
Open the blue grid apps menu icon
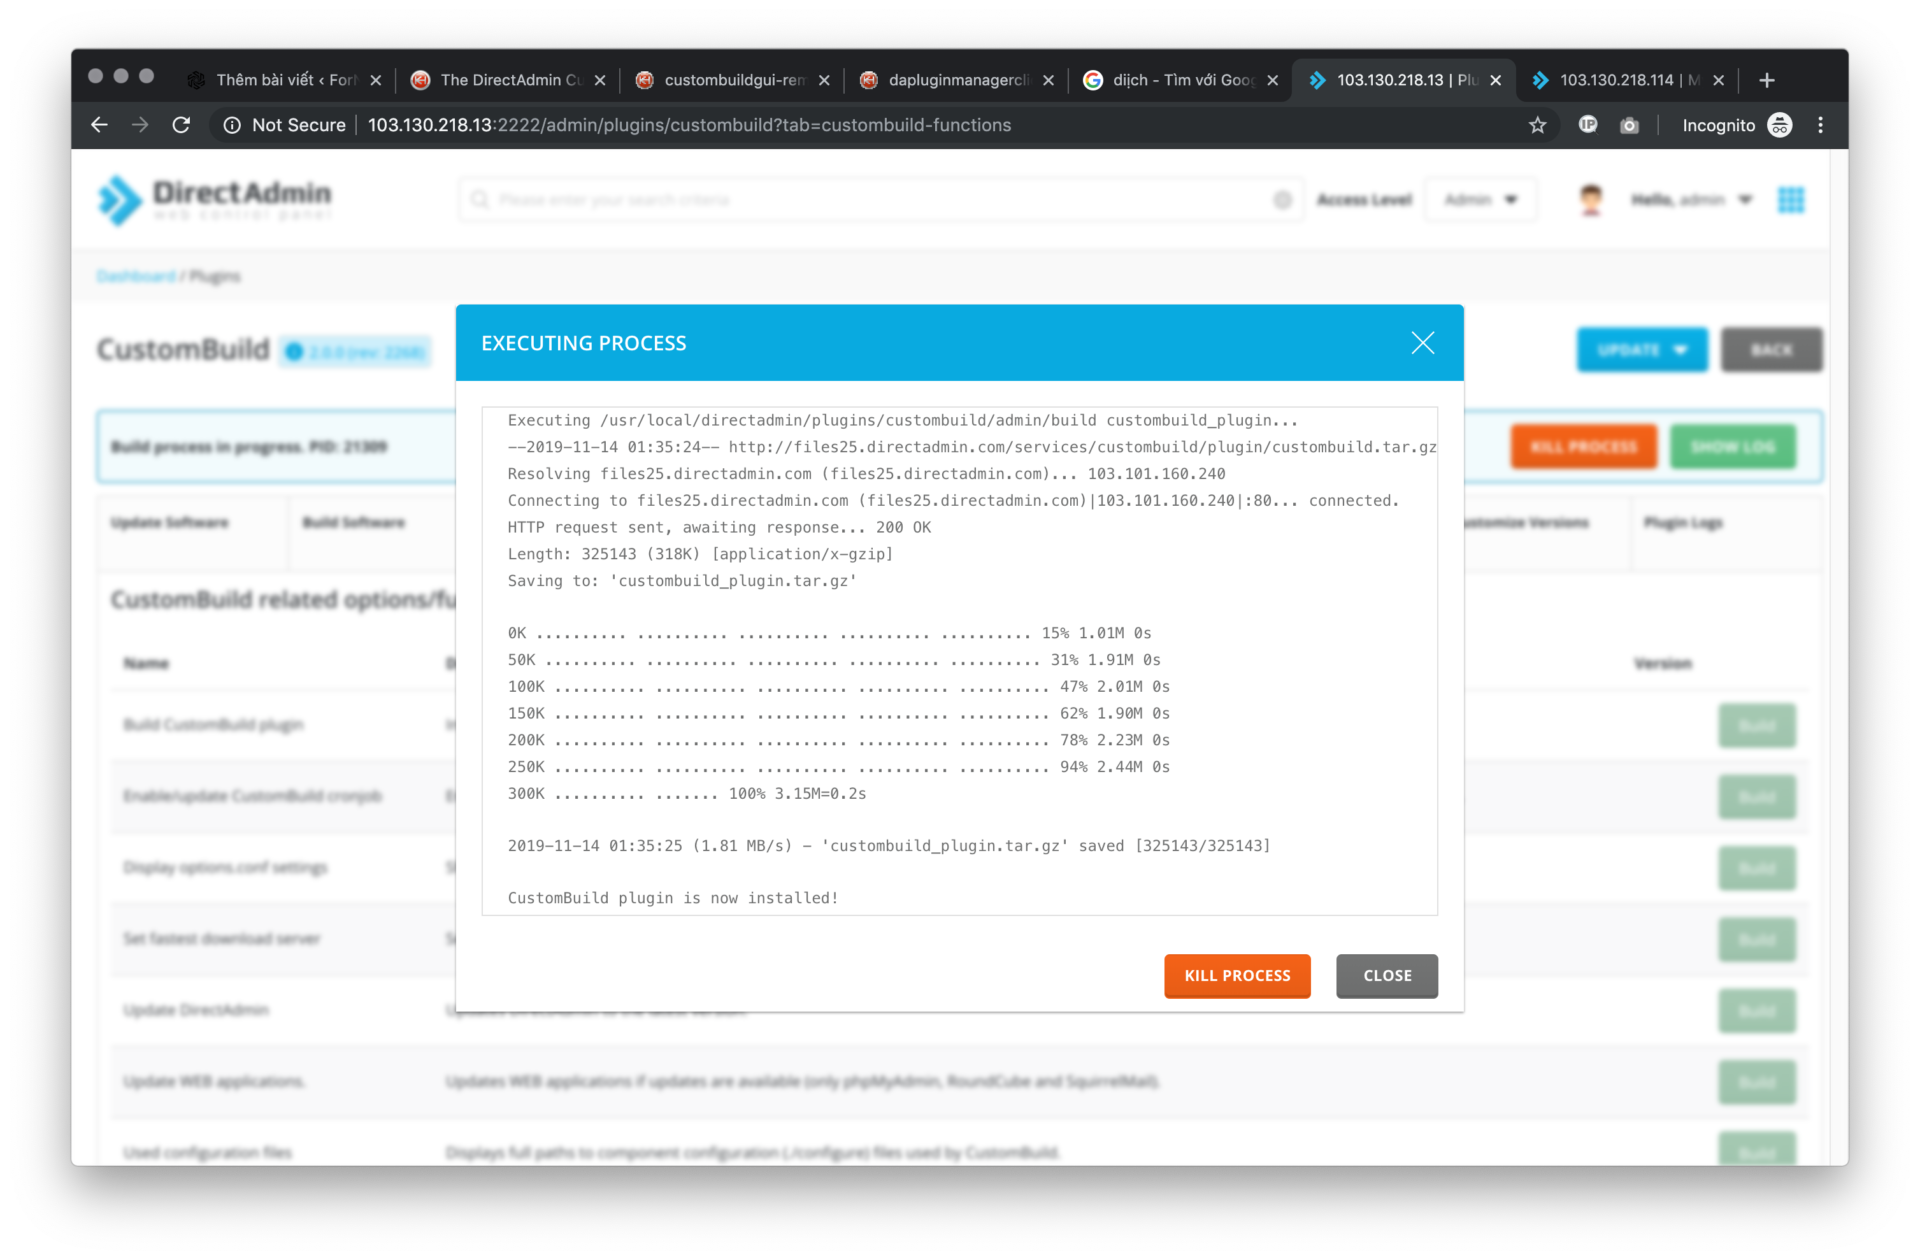(x=1791, y=200)
